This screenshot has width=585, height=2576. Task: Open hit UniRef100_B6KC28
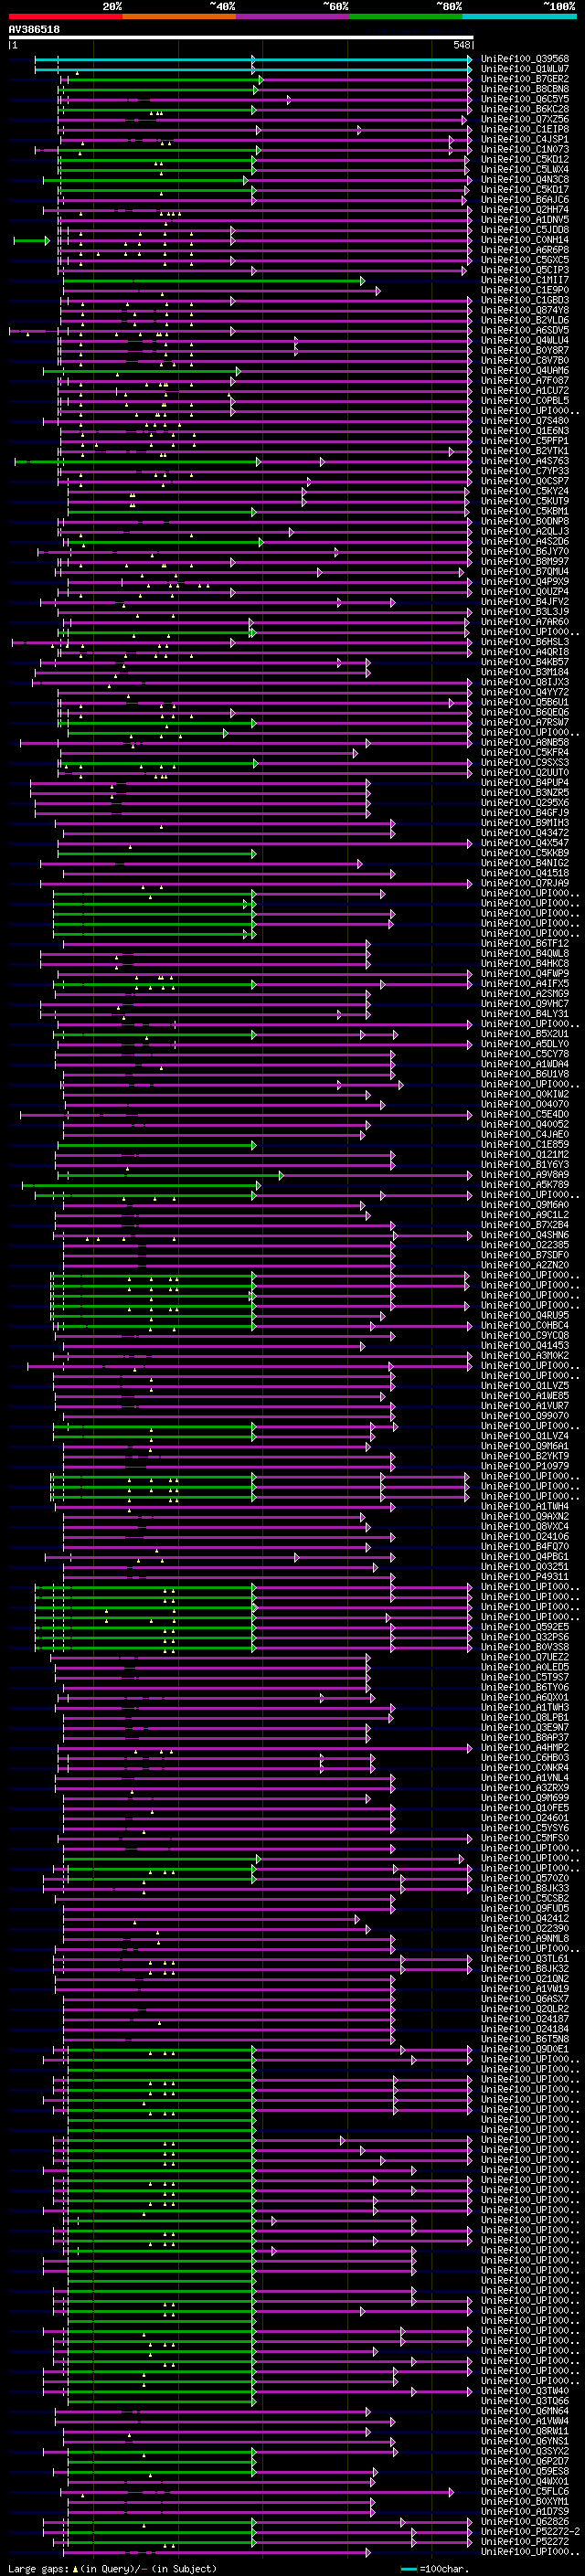(524, 109)
